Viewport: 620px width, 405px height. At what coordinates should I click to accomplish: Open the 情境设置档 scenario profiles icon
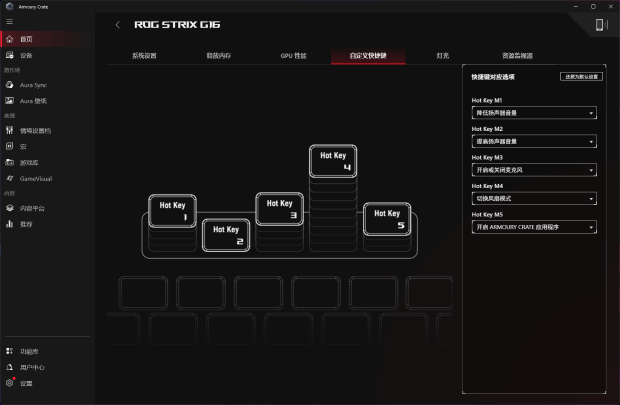click(x=9, y=130)
